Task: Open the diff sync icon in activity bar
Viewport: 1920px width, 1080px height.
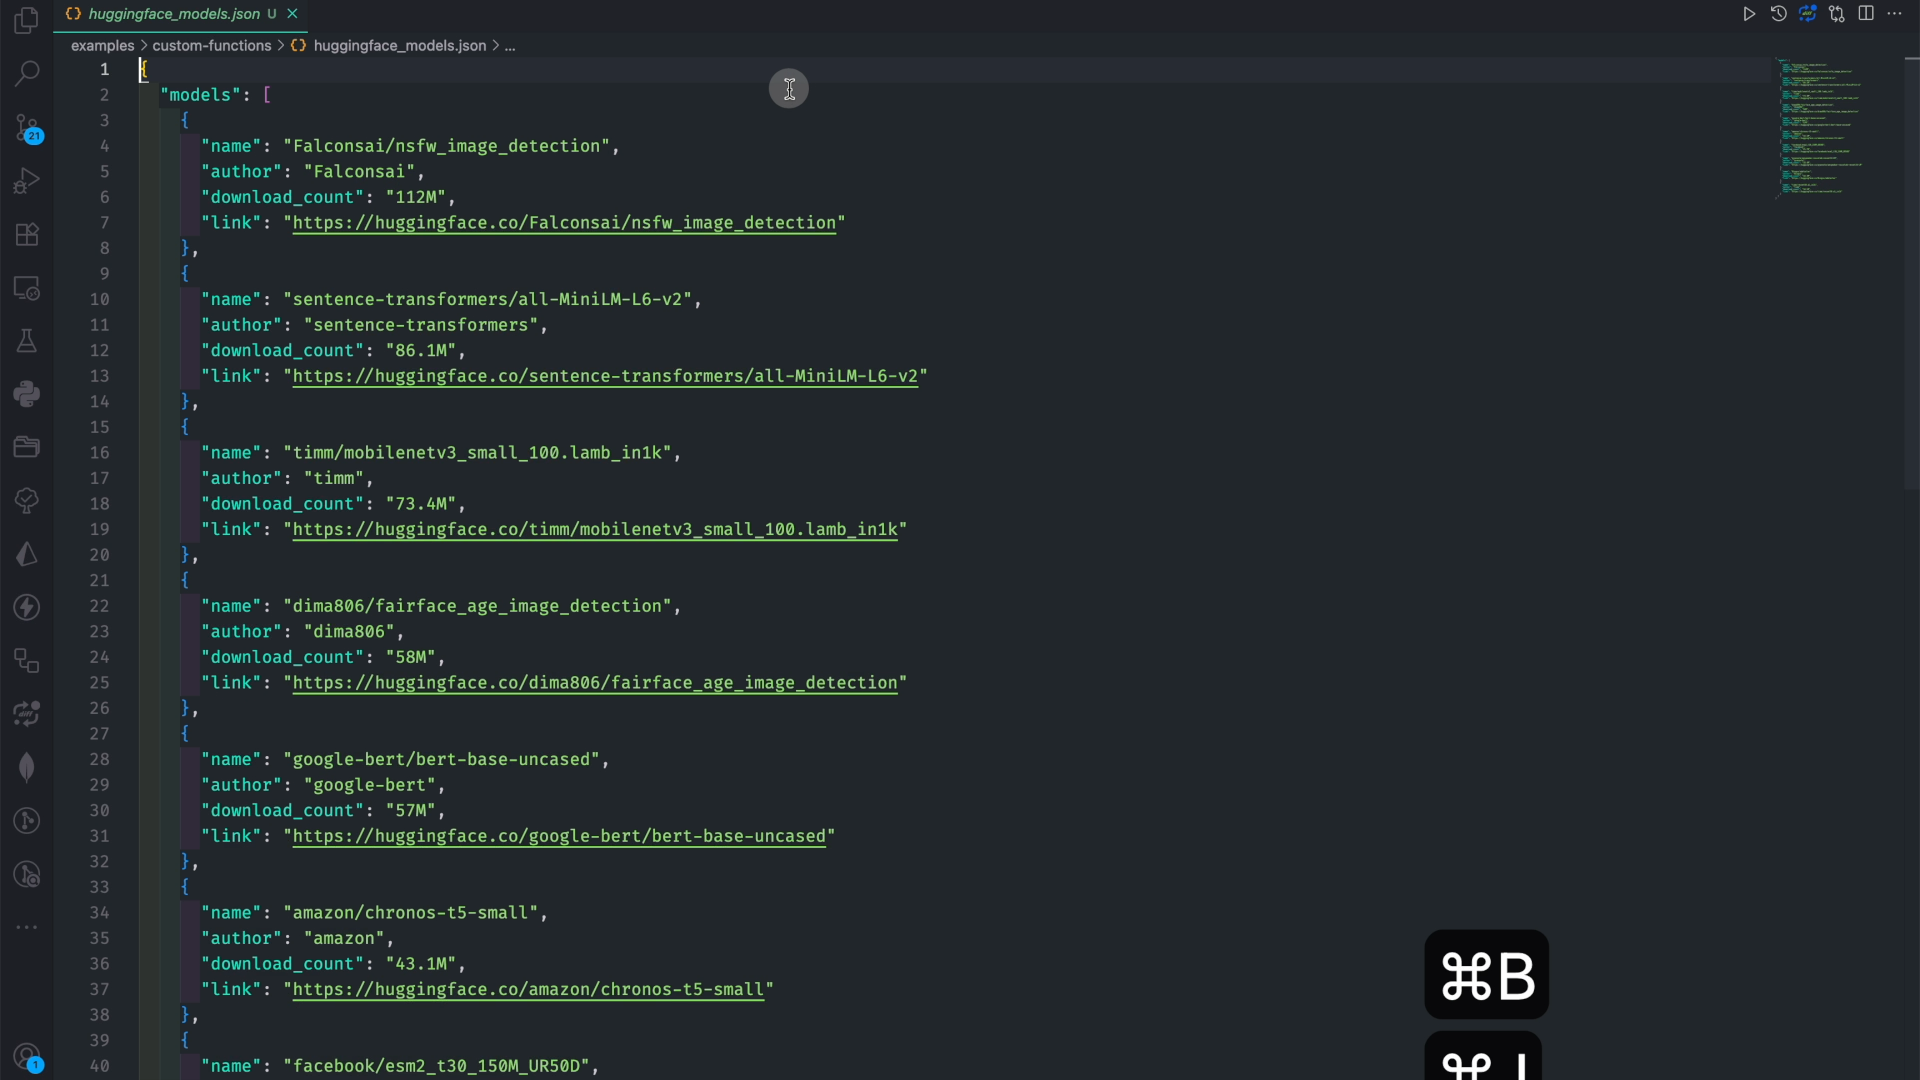Action: pyautogui.click(x=27, y=713)
